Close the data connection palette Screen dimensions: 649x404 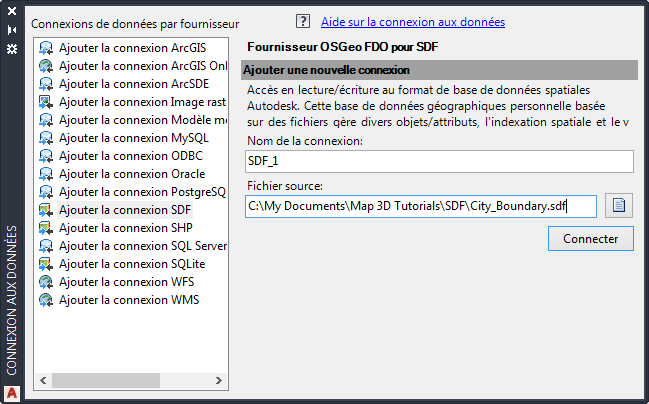pos(12,11)
